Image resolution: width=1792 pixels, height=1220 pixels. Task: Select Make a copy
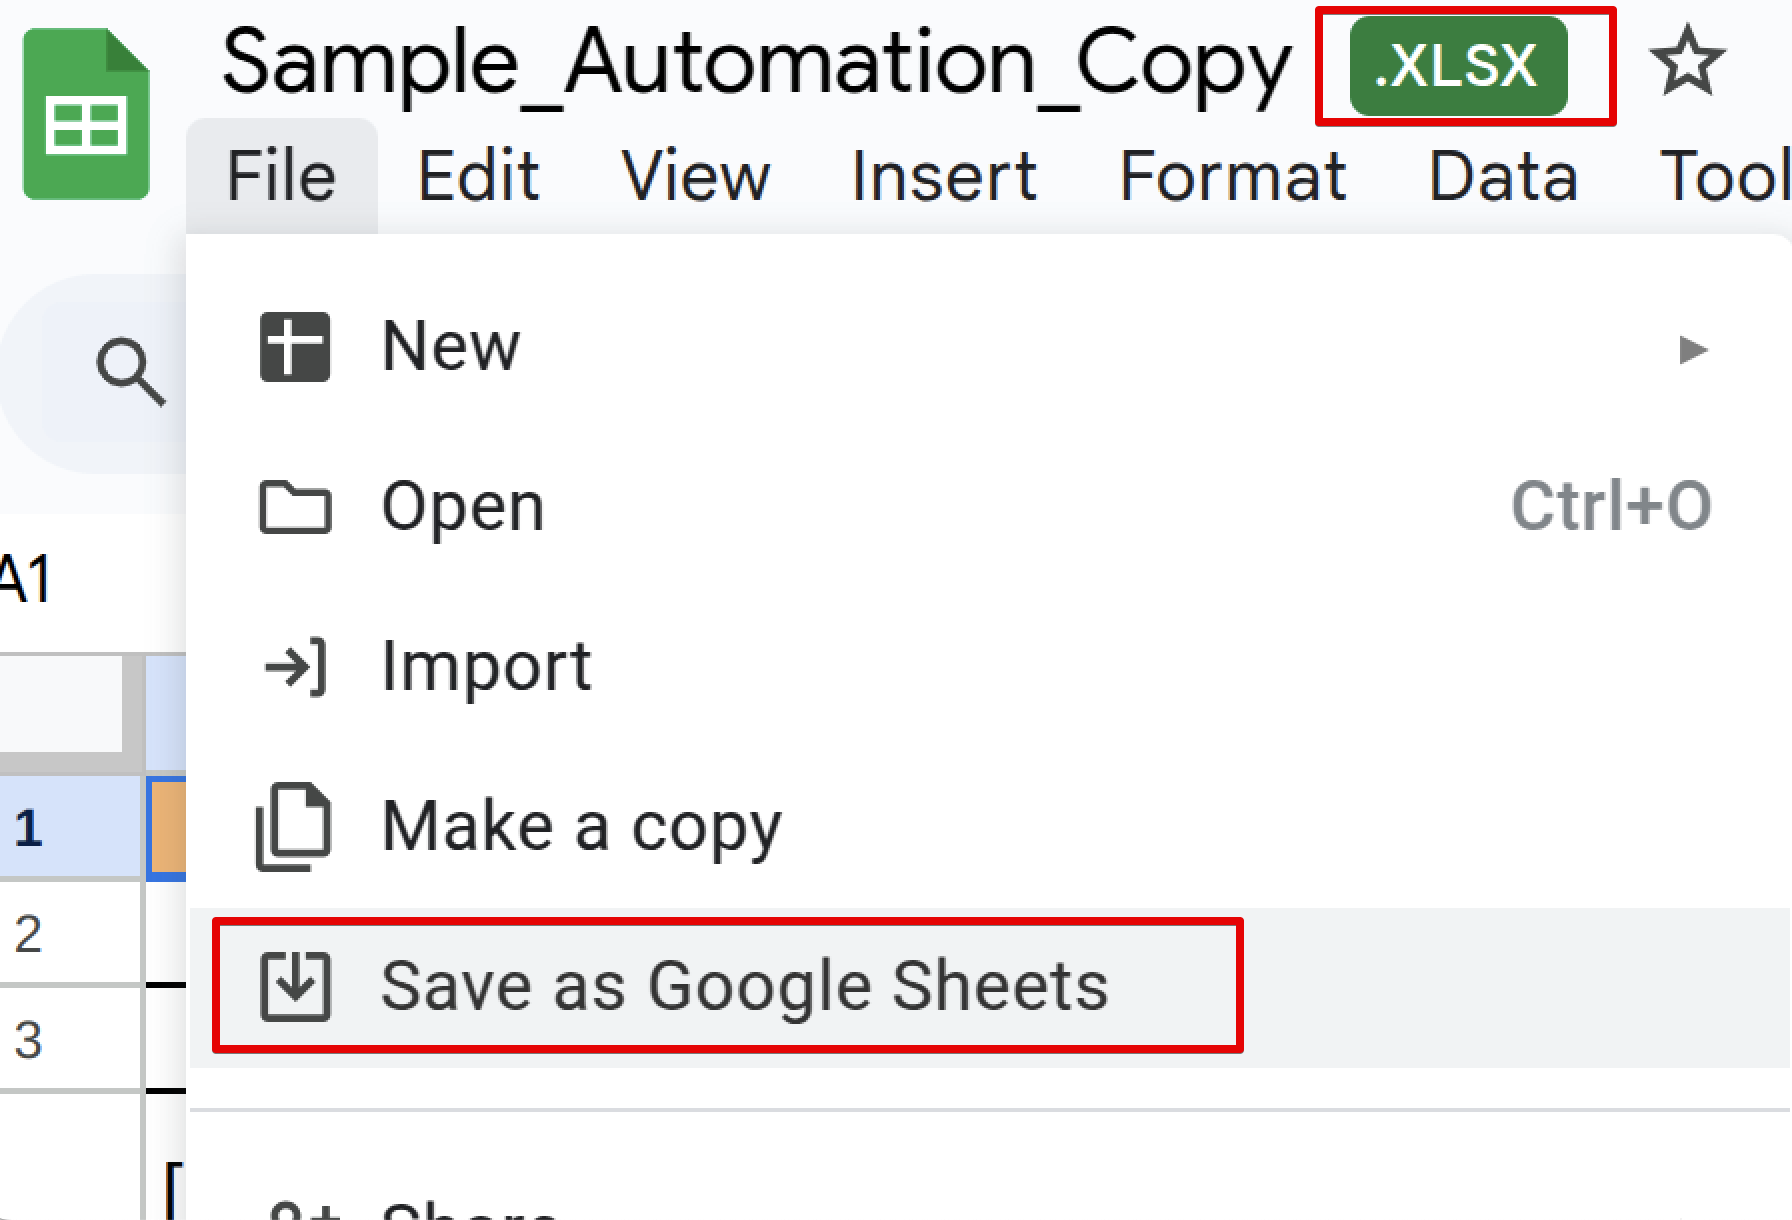(x=988, y=827)
